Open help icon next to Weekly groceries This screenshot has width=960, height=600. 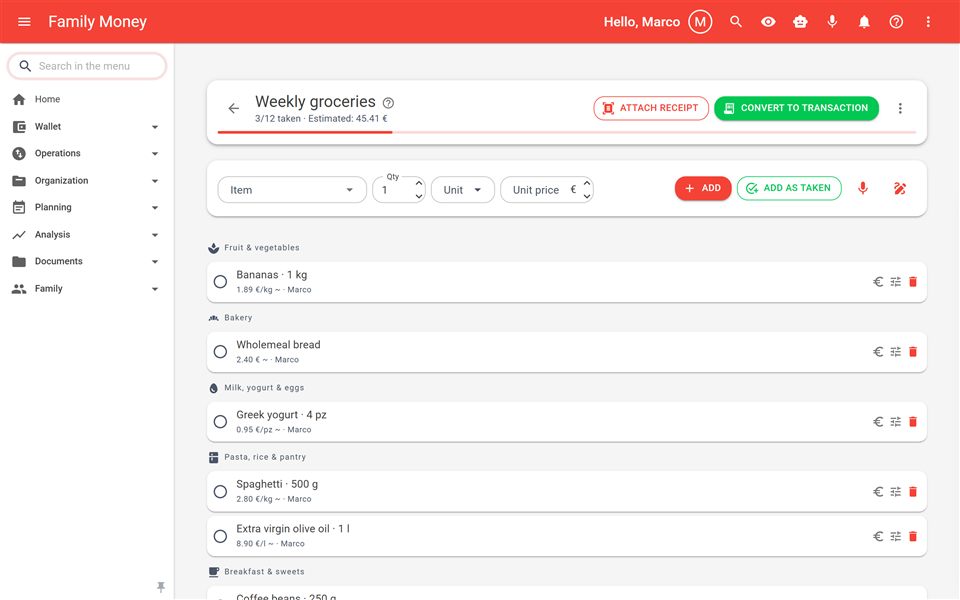(x=388, y=103)
